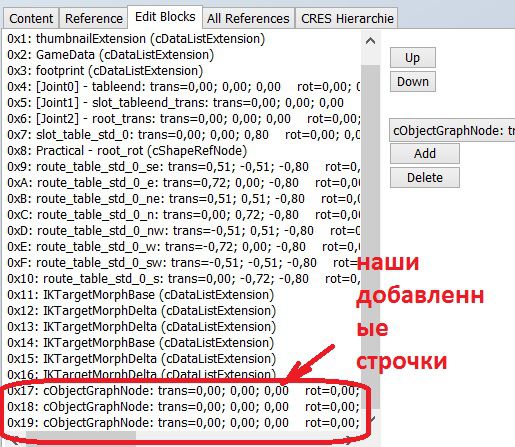Select row 0x18: cObjectGraphNode
515x447 pixels.
(x=182, y=407)
